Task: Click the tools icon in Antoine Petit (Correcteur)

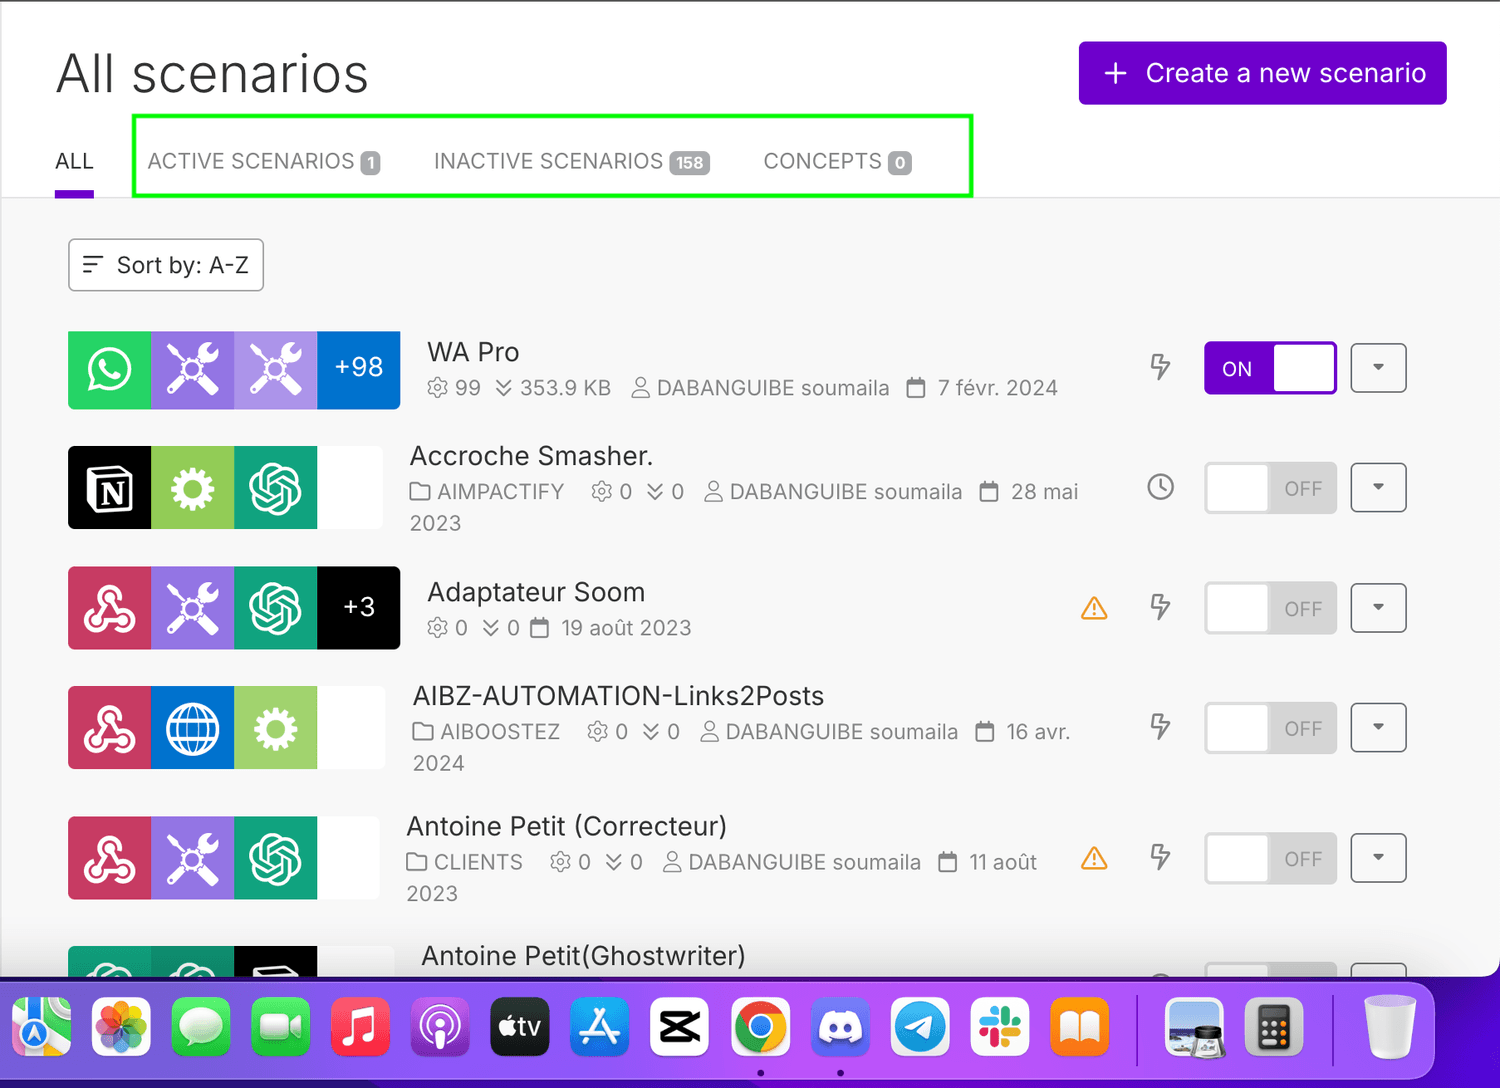Action: pos(192,858)
